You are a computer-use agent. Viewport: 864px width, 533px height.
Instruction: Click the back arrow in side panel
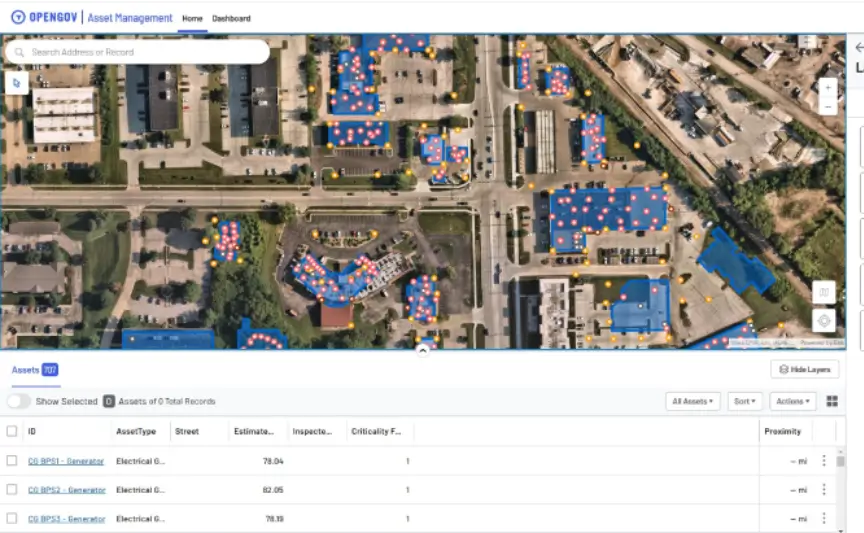click(x=858, y=47)
